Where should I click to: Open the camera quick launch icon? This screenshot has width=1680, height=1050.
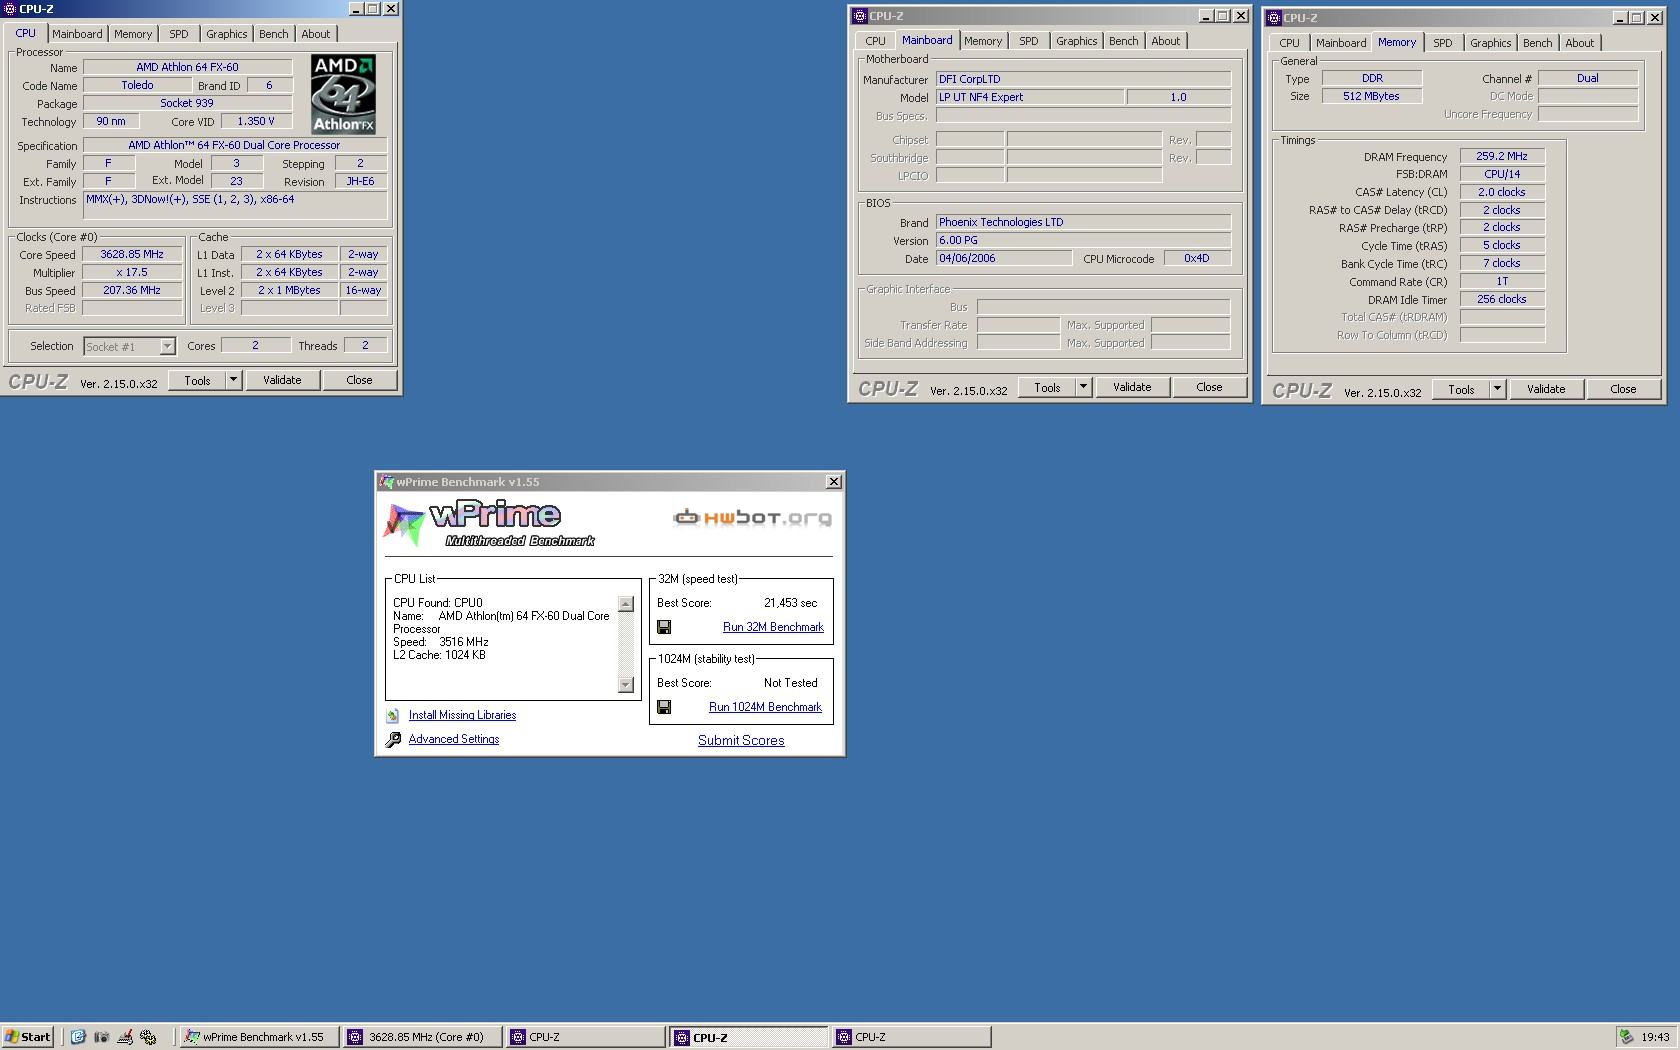[x=101, y=1037]
